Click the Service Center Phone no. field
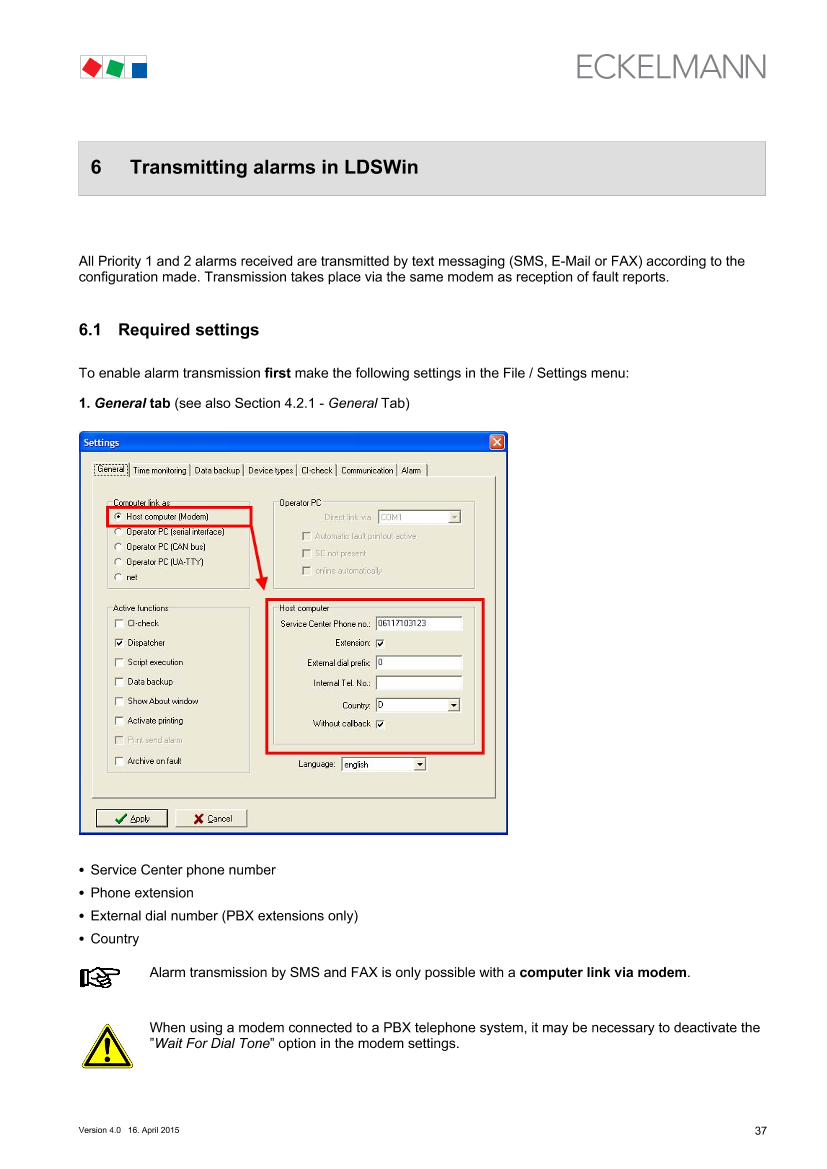 [x=419, y=623]
